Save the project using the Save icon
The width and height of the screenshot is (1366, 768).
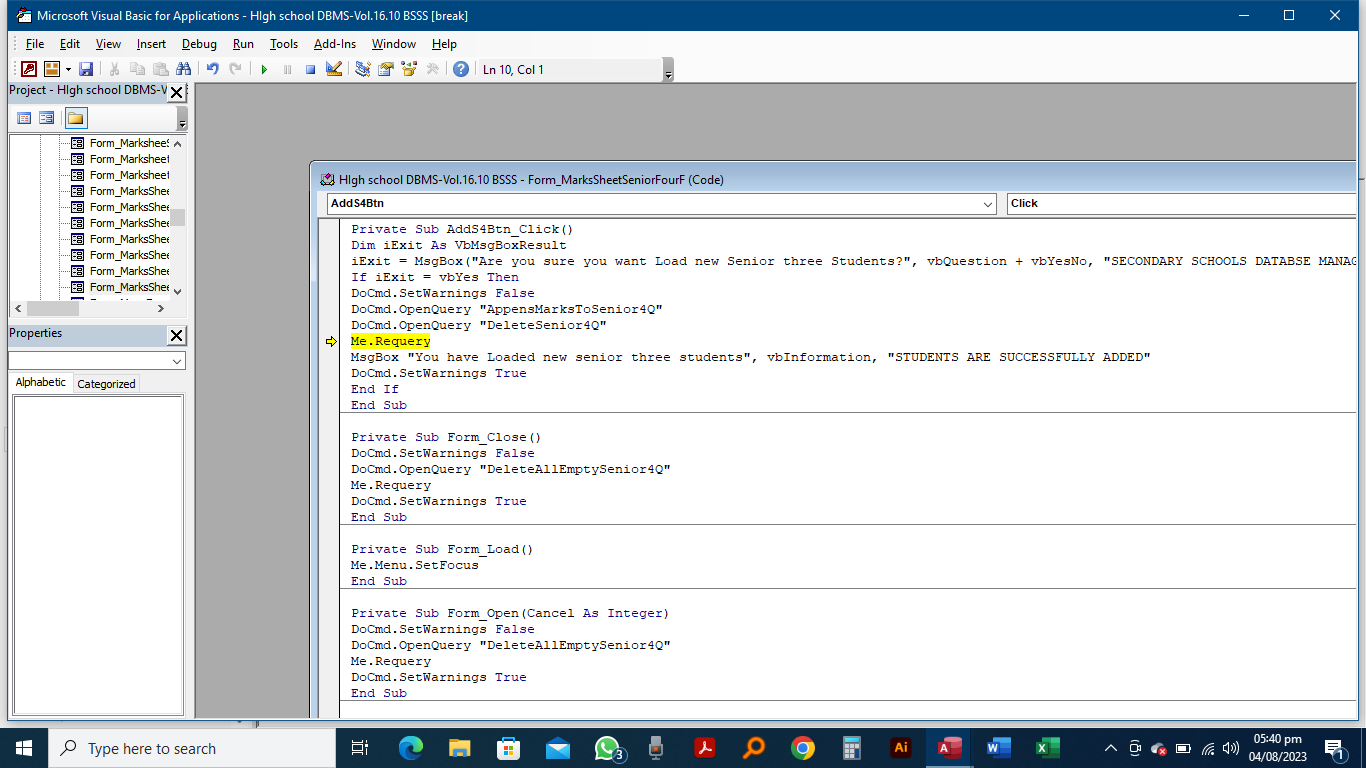[x=86, y=68]
